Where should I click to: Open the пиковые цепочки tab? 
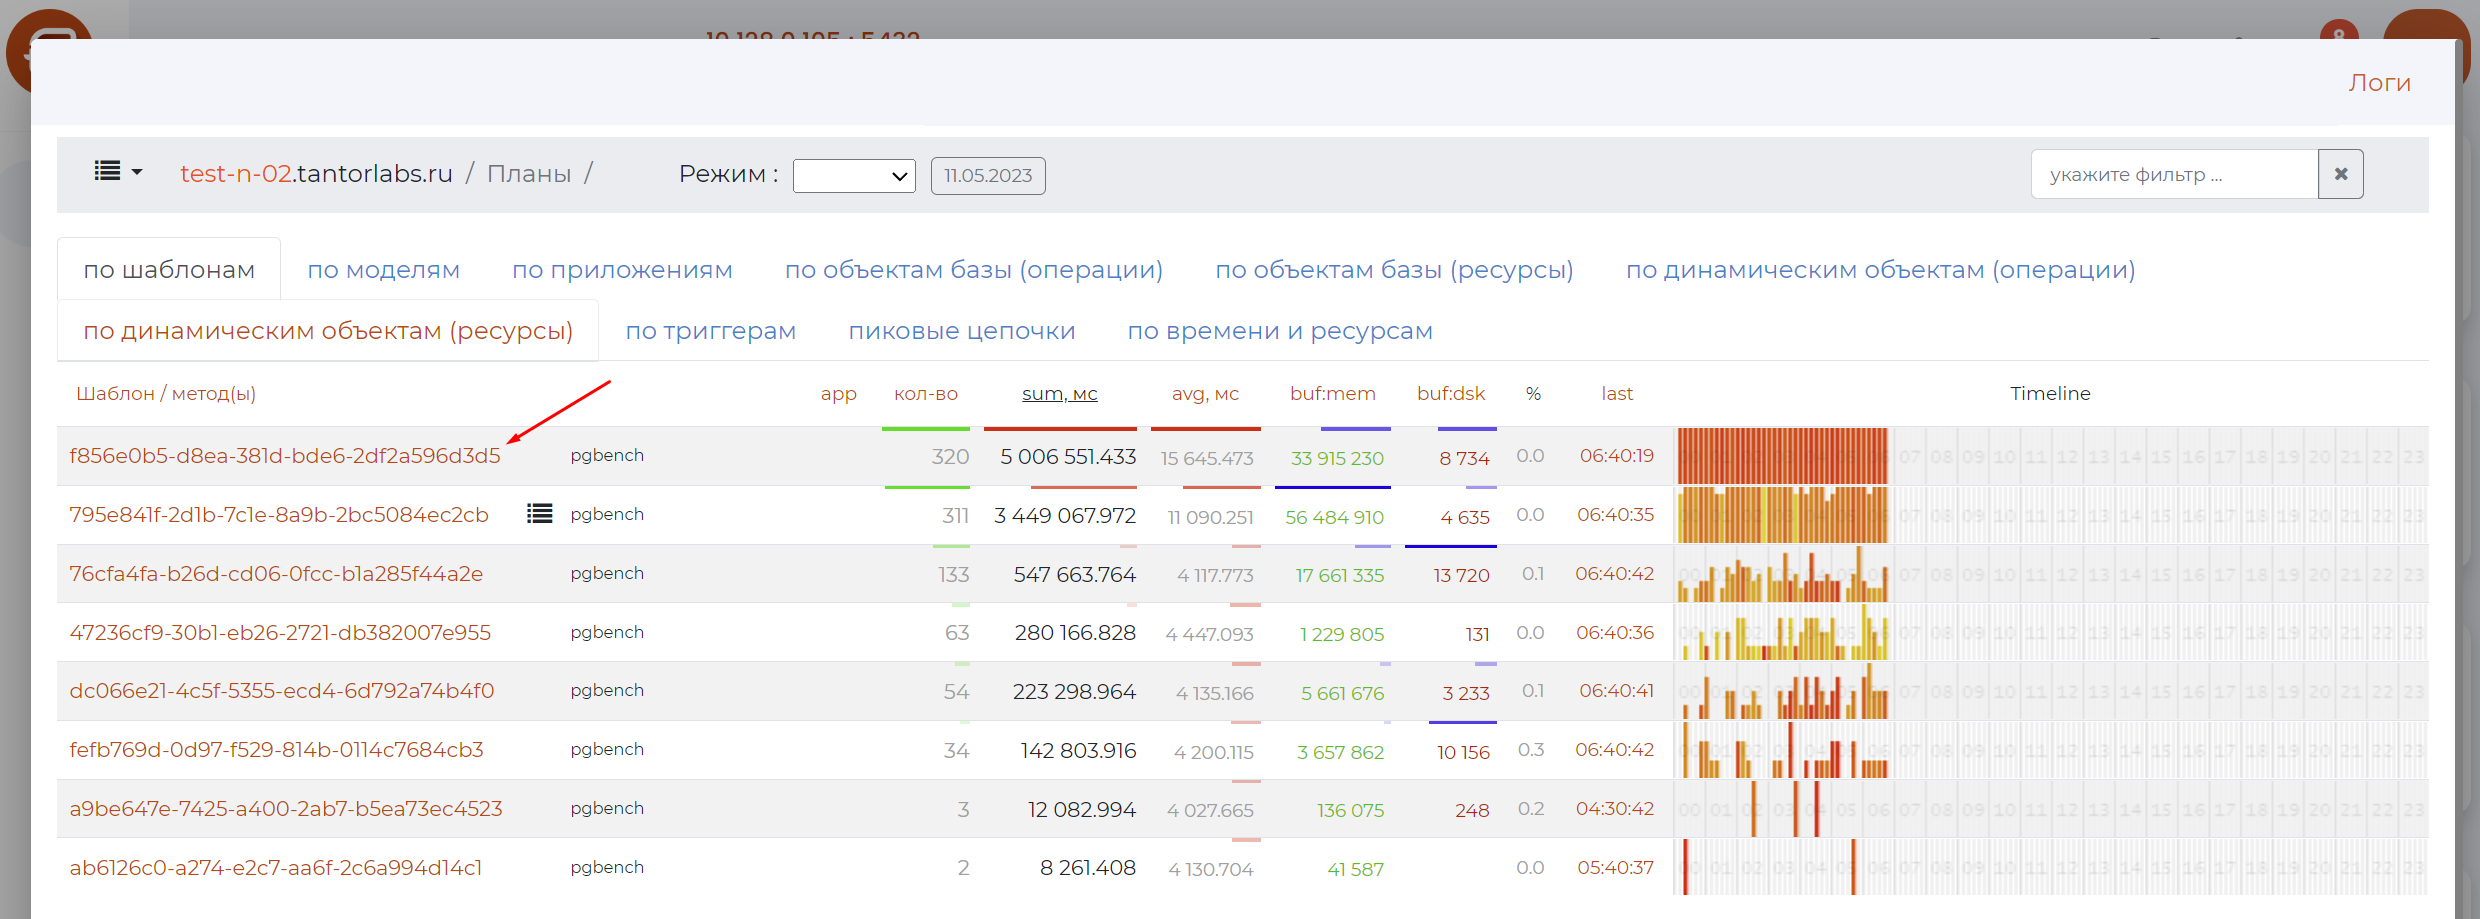pos(961,331)
